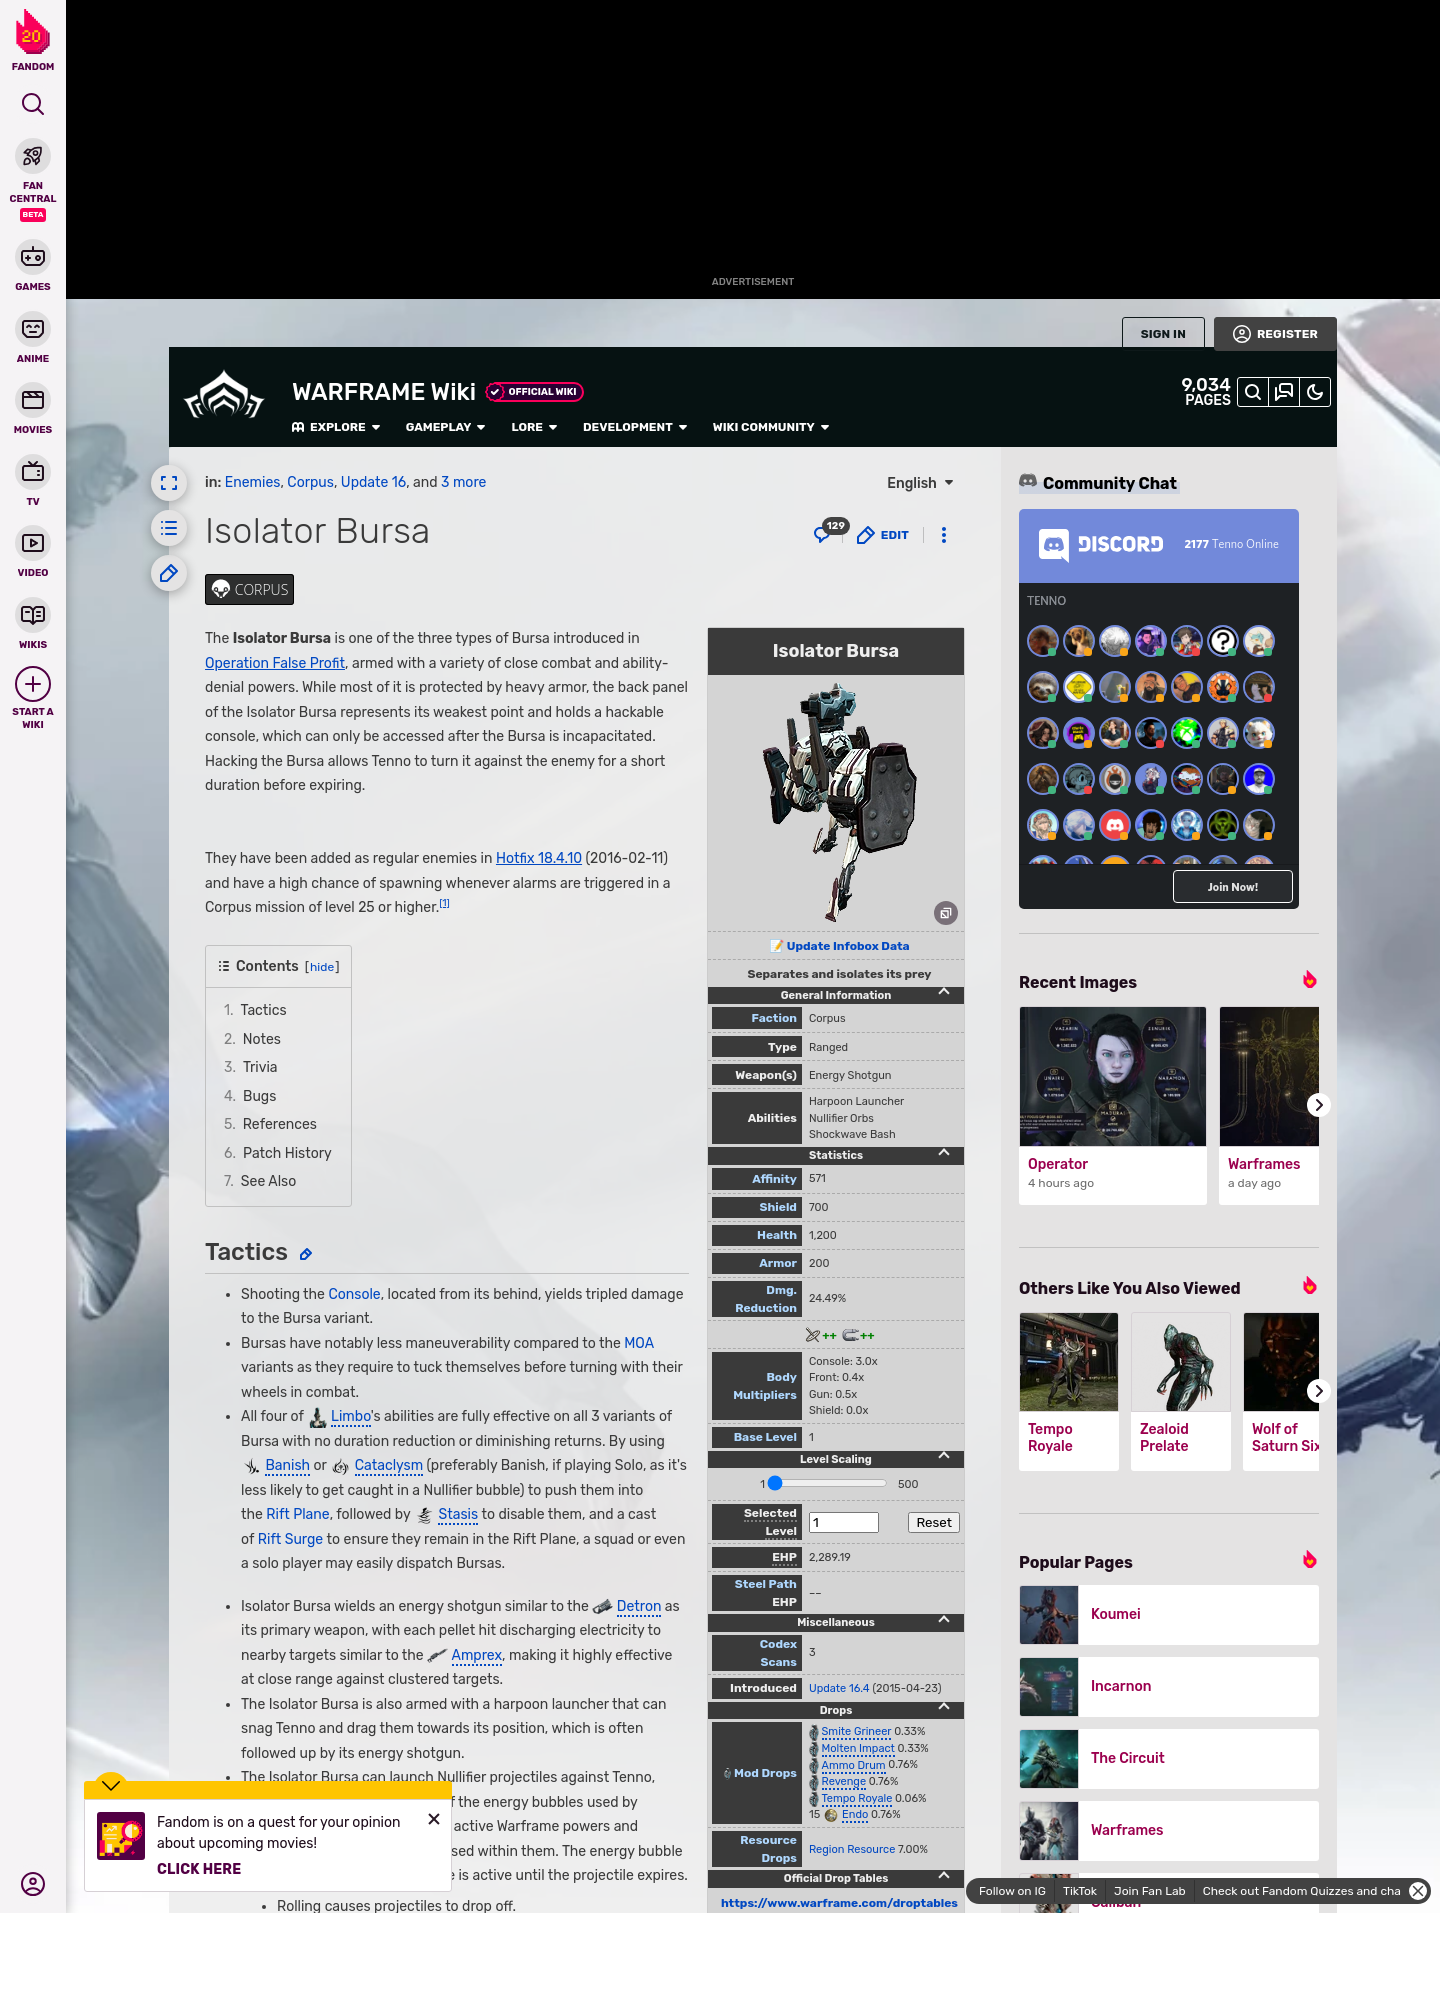Enlarge Isolator Bursa infobox image
The height and width of the screenshot is (2000, 1440).
coord(946,913)
